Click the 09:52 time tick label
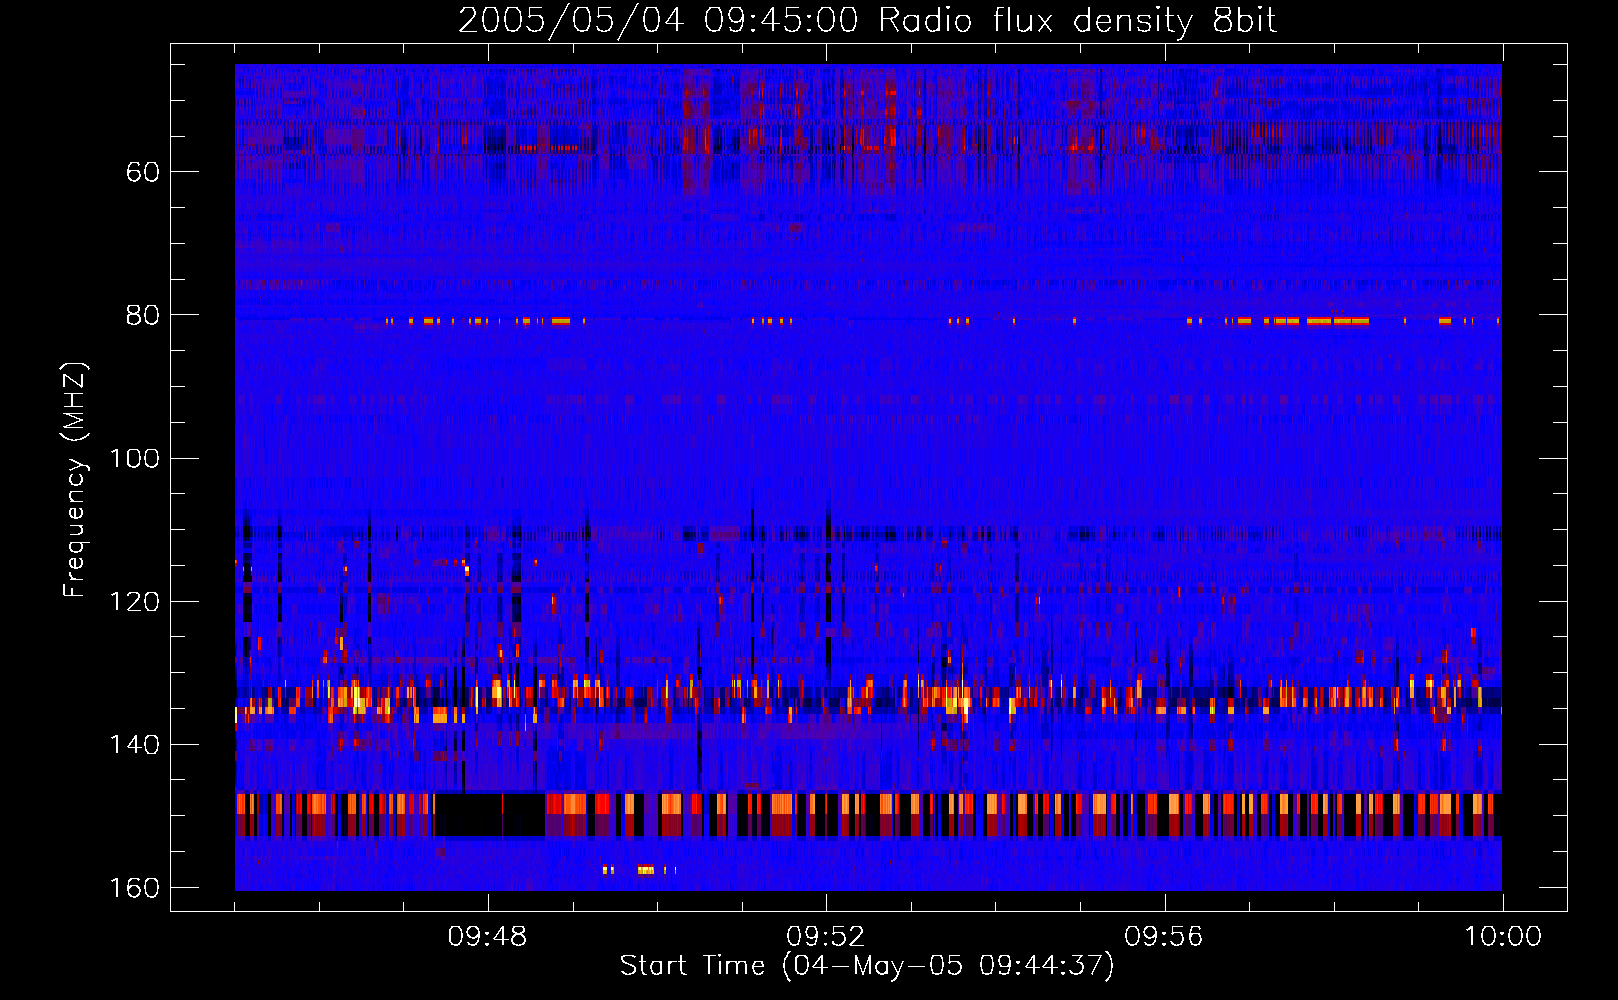 tap(826, 937)
